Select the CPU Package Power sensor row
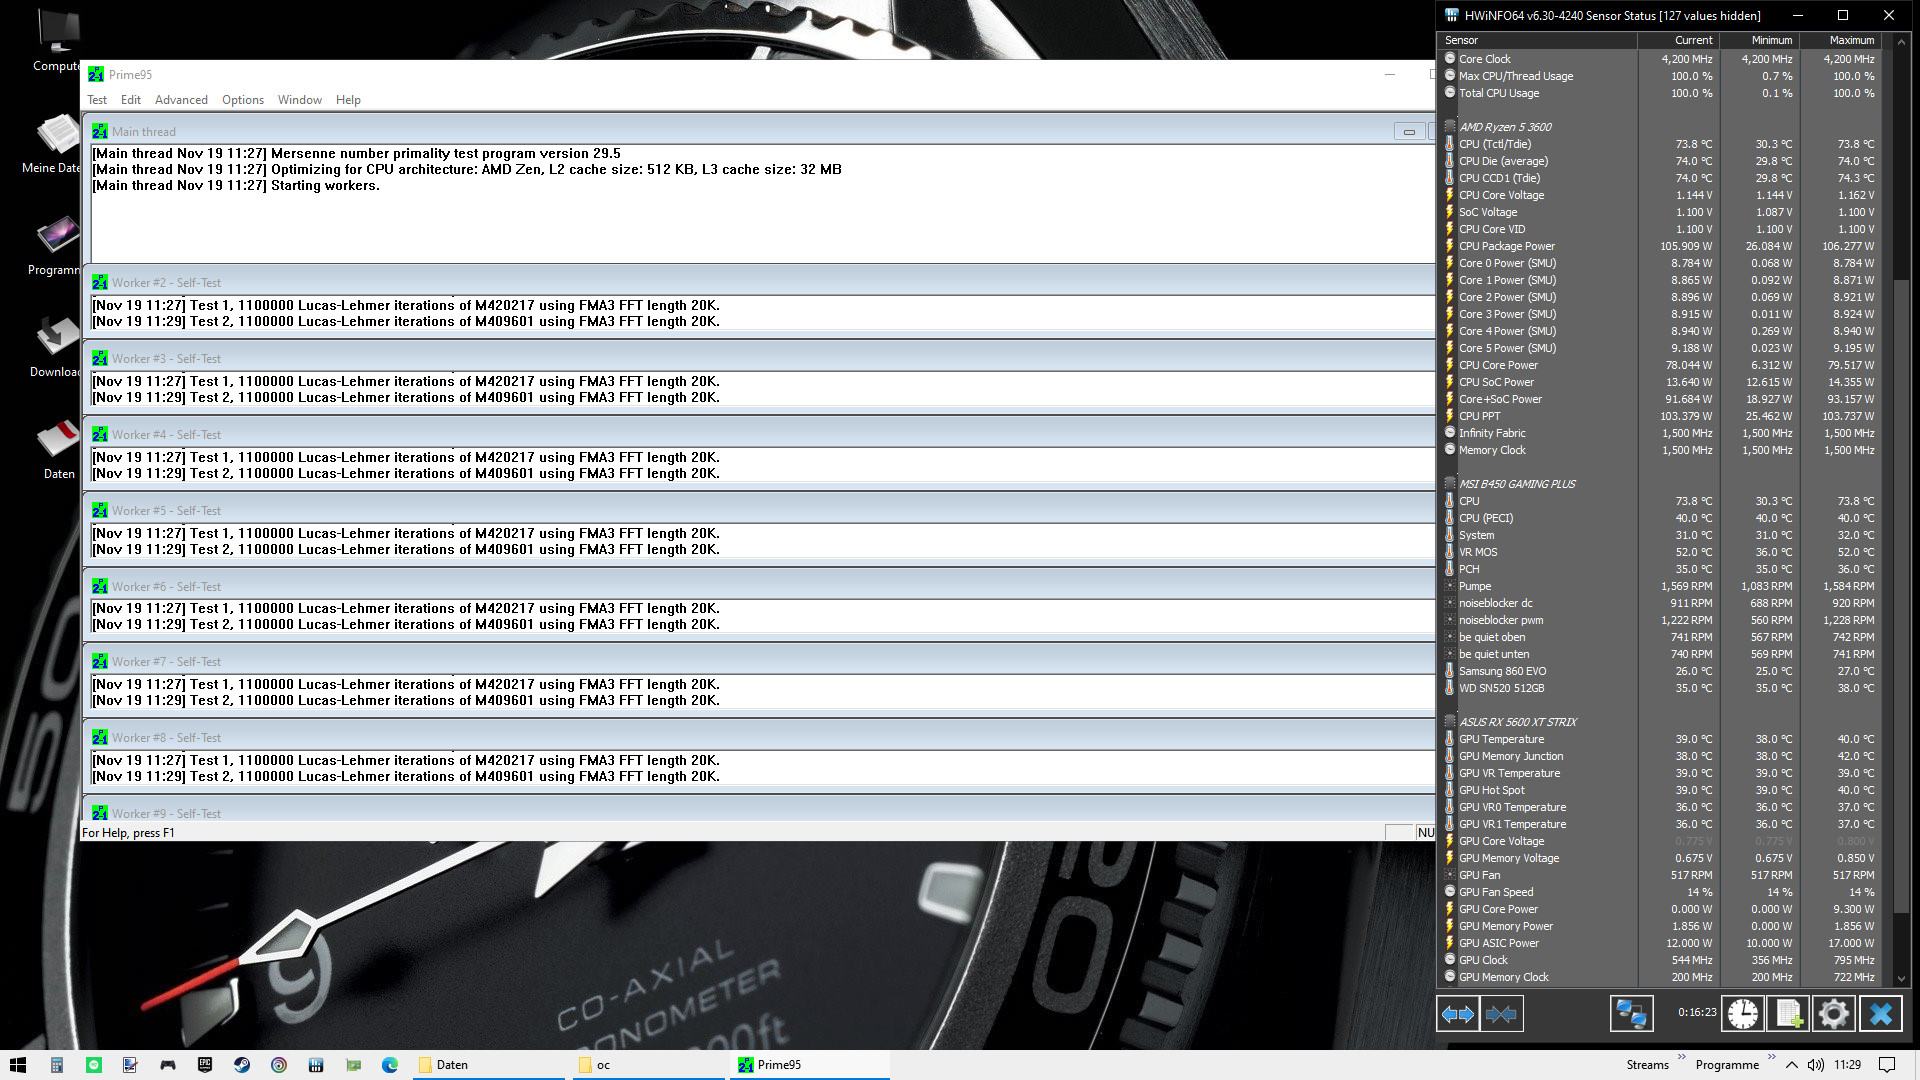The image size is (1920, 1080). point(1660,246)
